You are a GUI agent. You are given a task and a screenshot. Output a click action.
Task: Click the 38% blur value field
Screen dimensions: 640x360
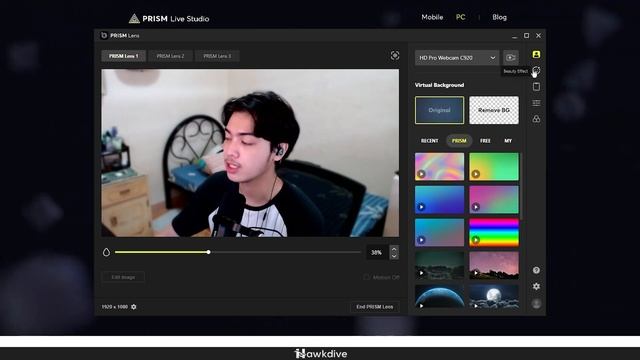tap(376, 253)
